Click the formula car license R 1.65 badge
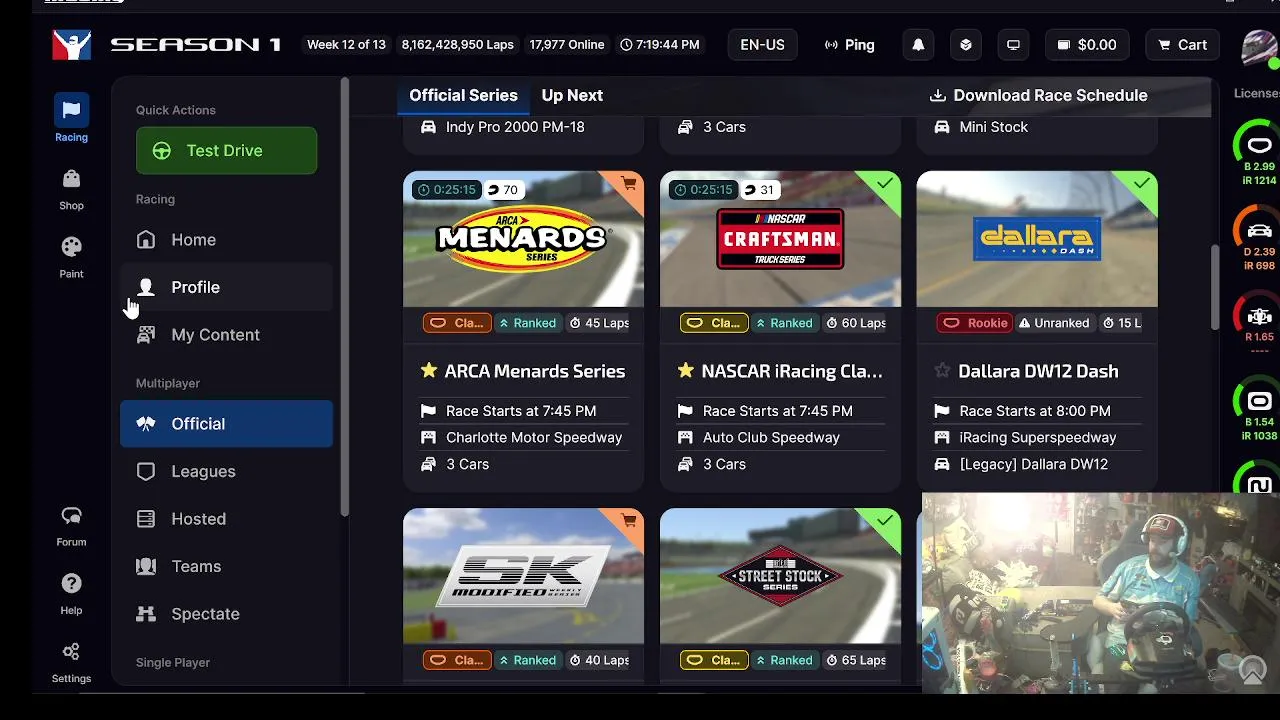The height and width of the screenshot is (720, 1280). [x=1259, y=322]
